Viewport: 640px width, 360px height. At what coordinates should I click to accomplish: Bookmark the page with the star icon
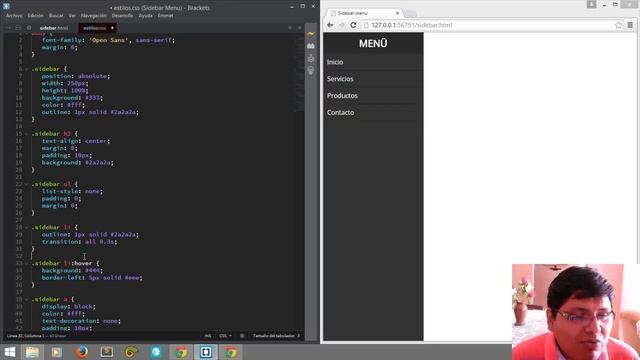click(618, 25)
